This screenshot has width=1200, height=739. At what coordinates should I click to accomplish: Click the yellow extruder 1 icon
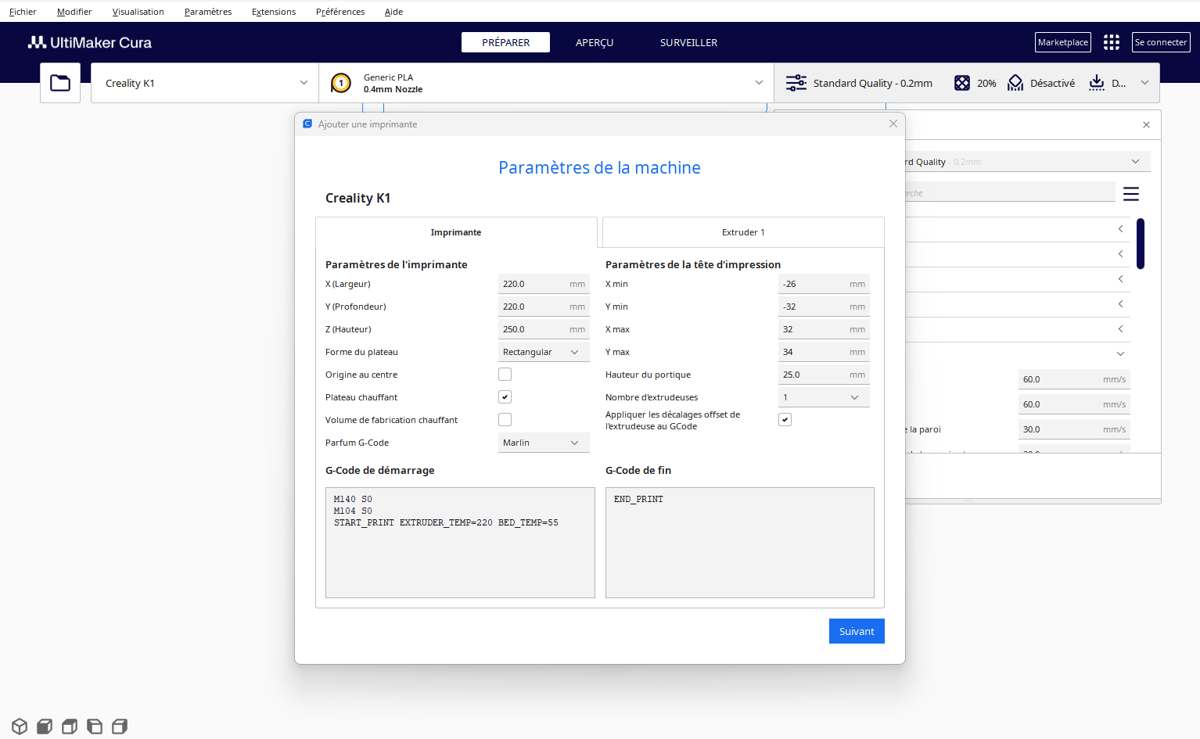coord(341,83)
